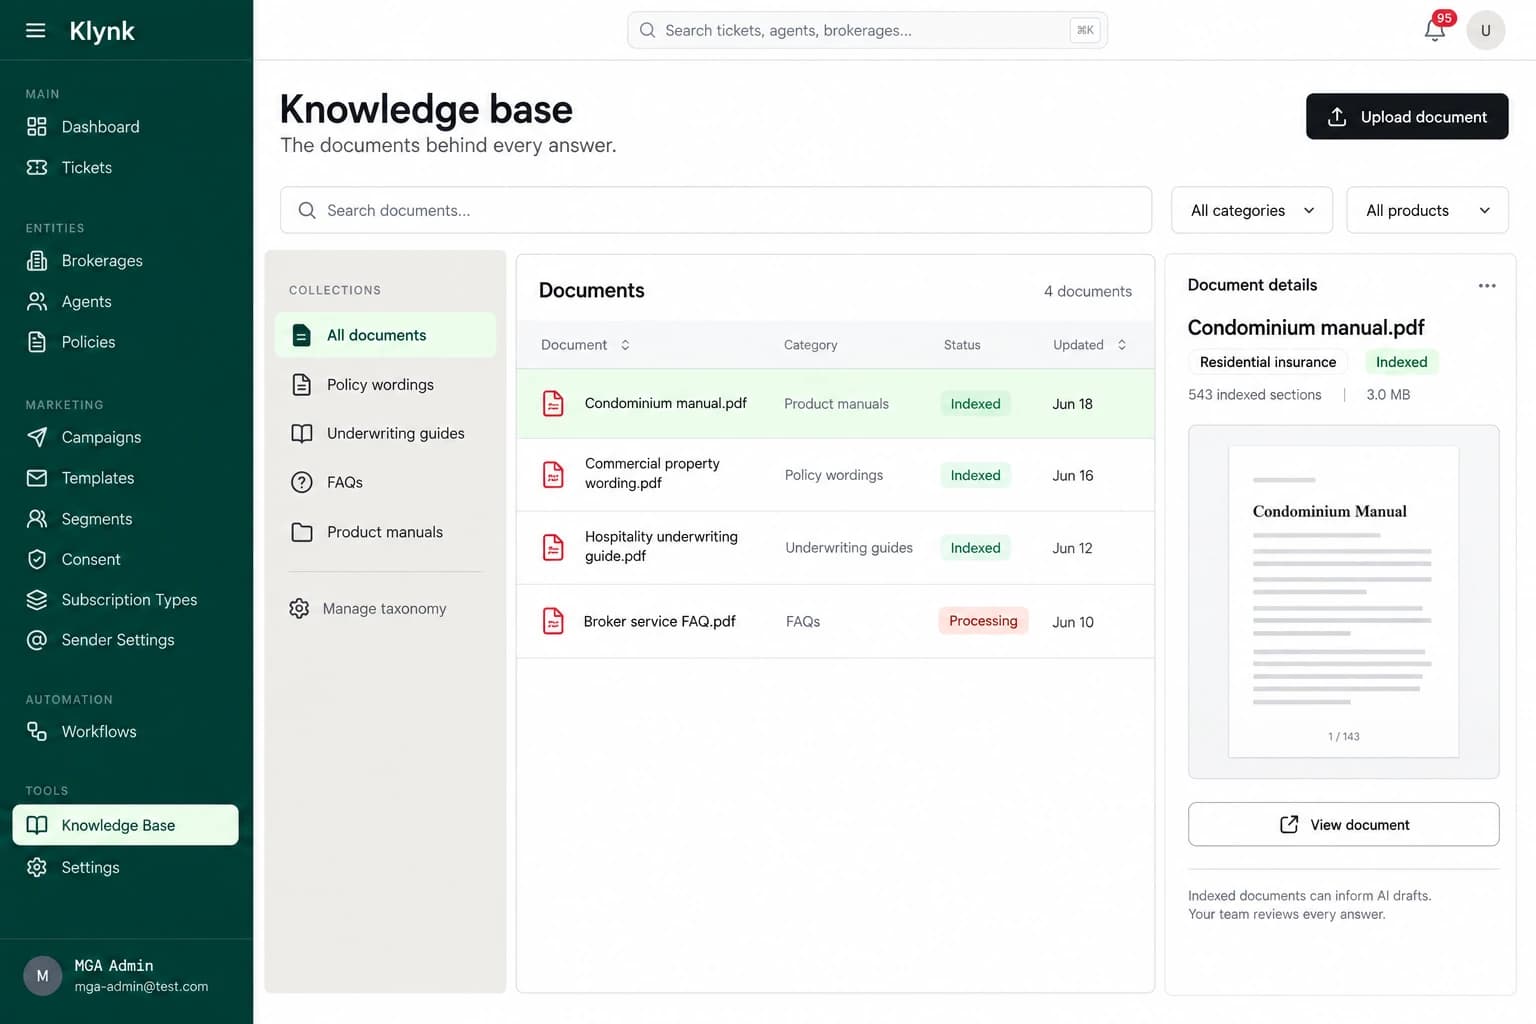Image resolution: width=1536 pixels, height=1024 pixels.
Task: Open the notifications bell with the 95 badge
Action: click(1435, 30)
